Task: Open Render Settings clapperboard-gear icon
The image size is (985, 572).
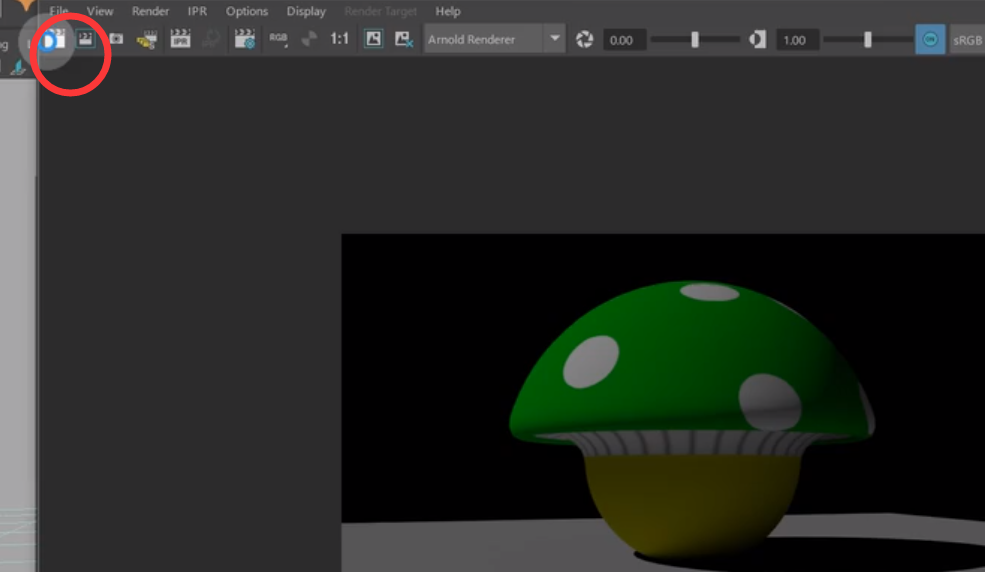Action: point(244,39)
